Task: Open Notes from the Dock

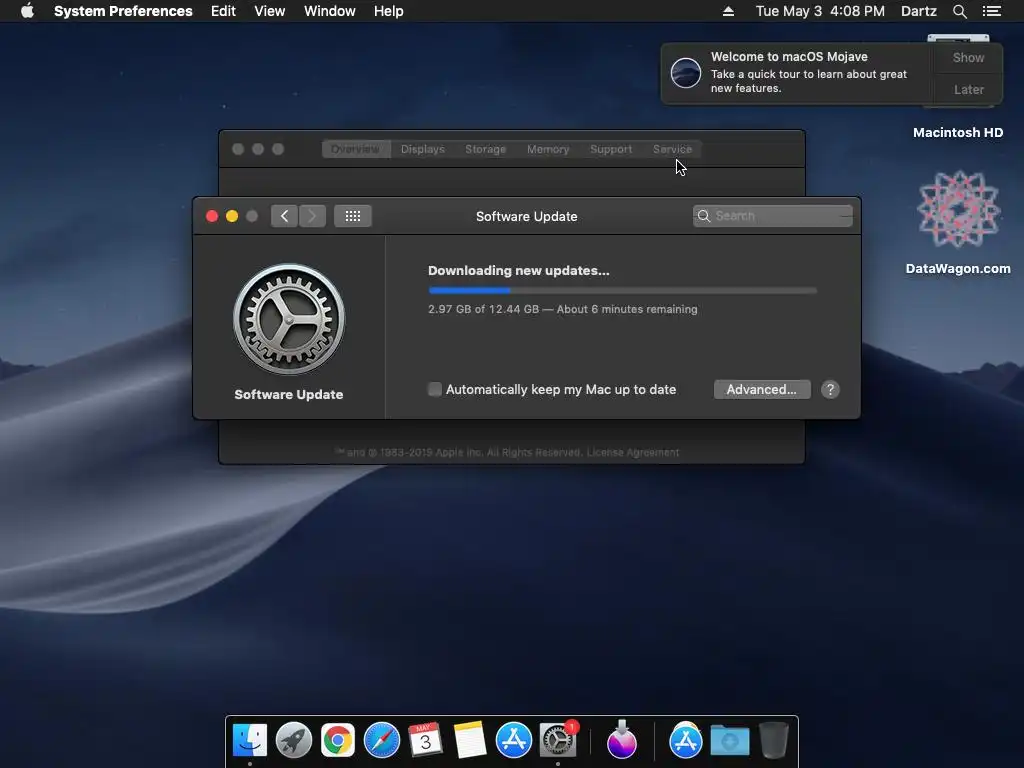Action: point(470,741)
